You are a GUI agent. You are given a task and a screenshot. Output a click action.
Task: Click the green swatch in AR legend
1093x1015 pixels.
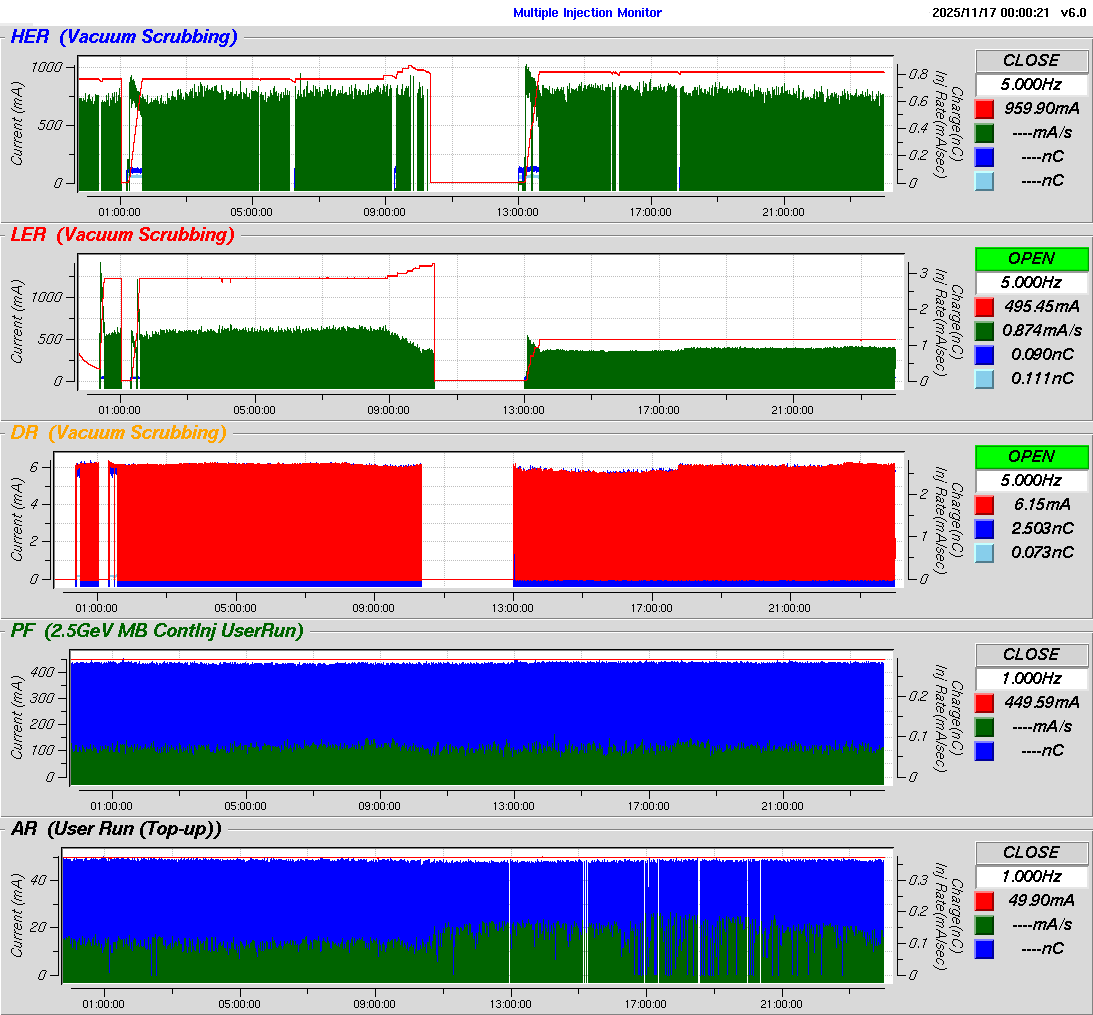tap(984, 924)
